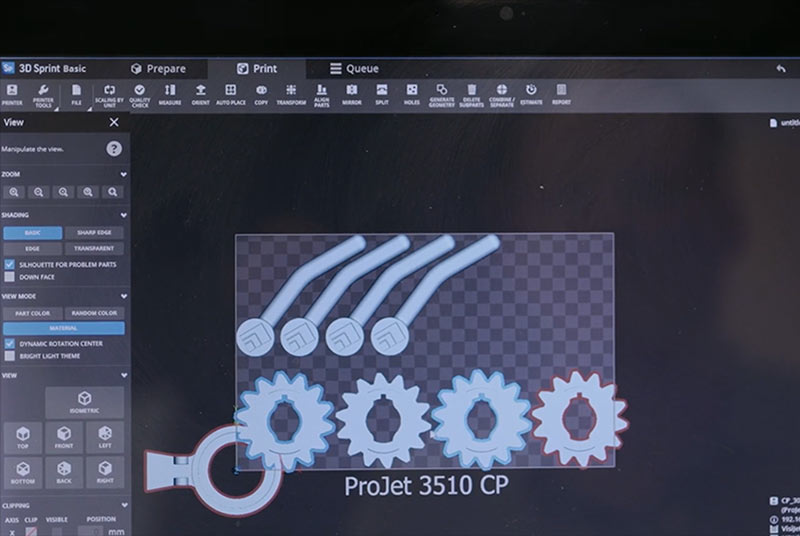Collapse the Shading section
This screenshot has height=536, width=800.
pyautogui.click(x=123, y=215)
